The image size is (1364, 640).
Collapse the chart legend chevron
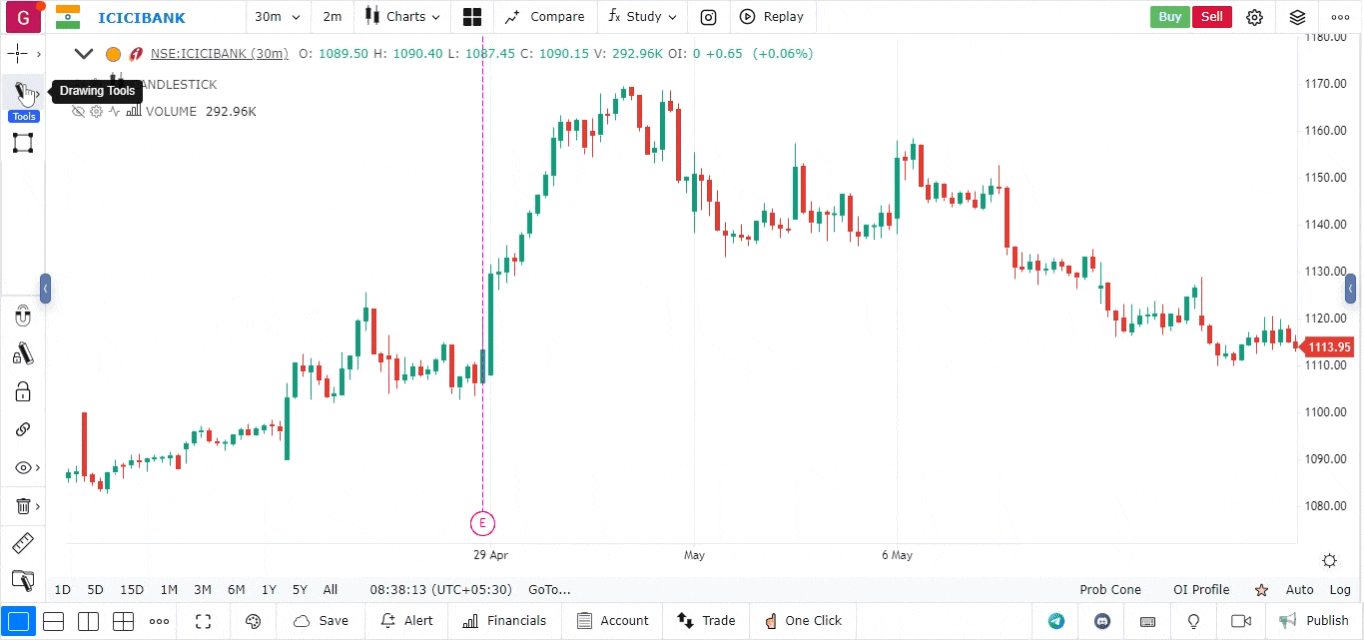[84, 54]
